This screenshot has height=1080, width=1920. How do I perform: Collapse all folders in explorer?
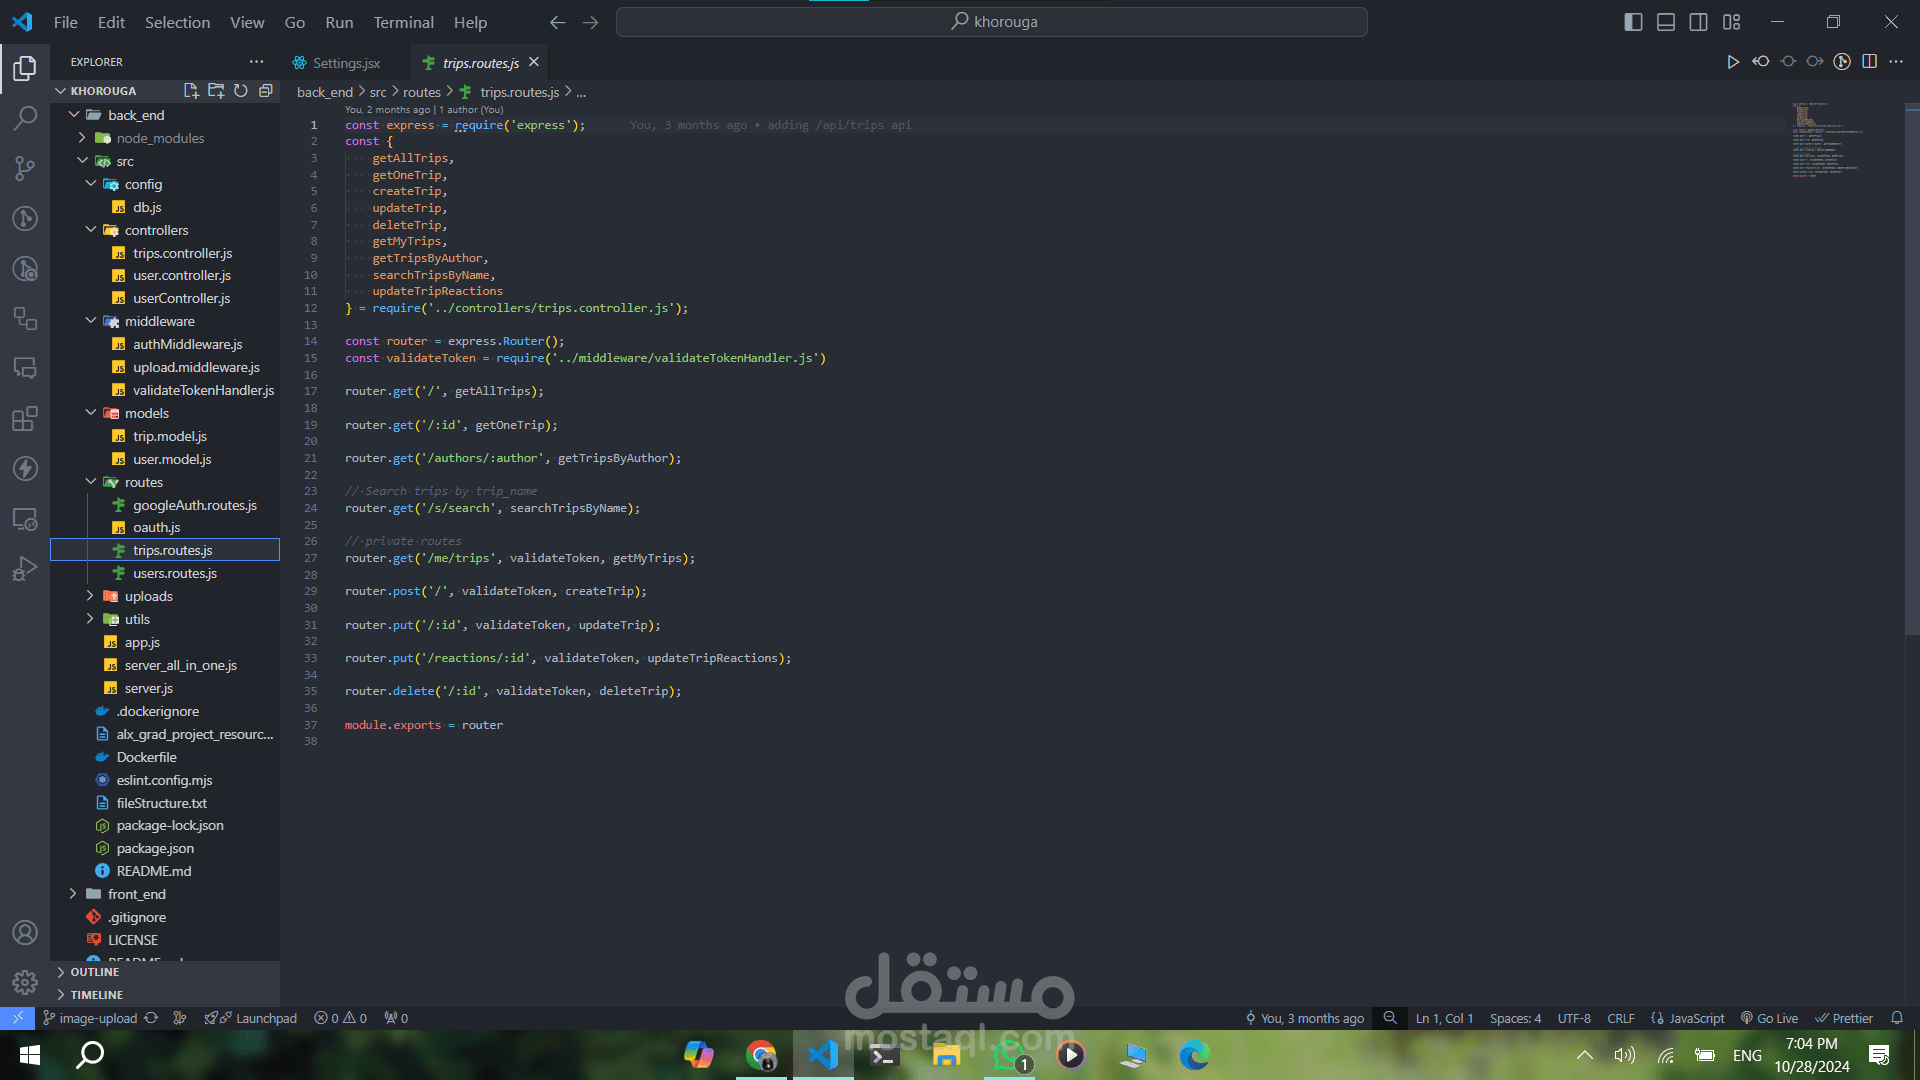pyautogui.click(x=266, y=91)
